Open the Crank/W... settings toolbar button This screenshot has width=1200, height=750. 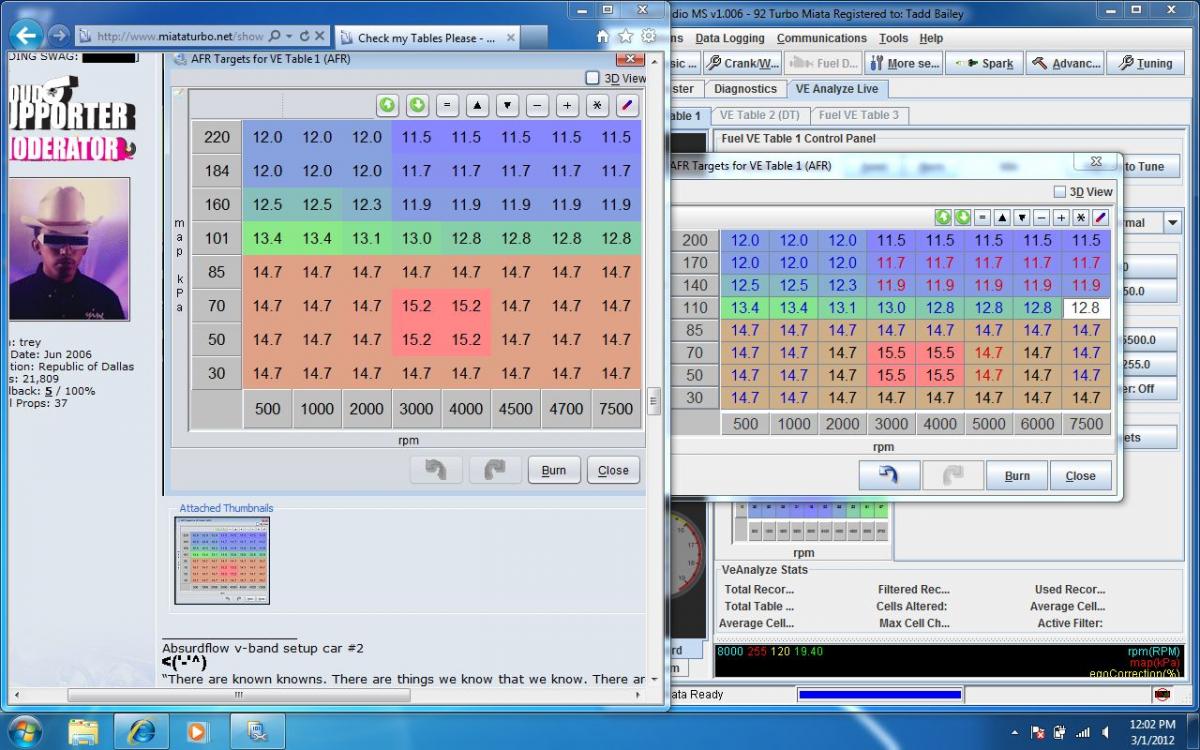[742, 63]
